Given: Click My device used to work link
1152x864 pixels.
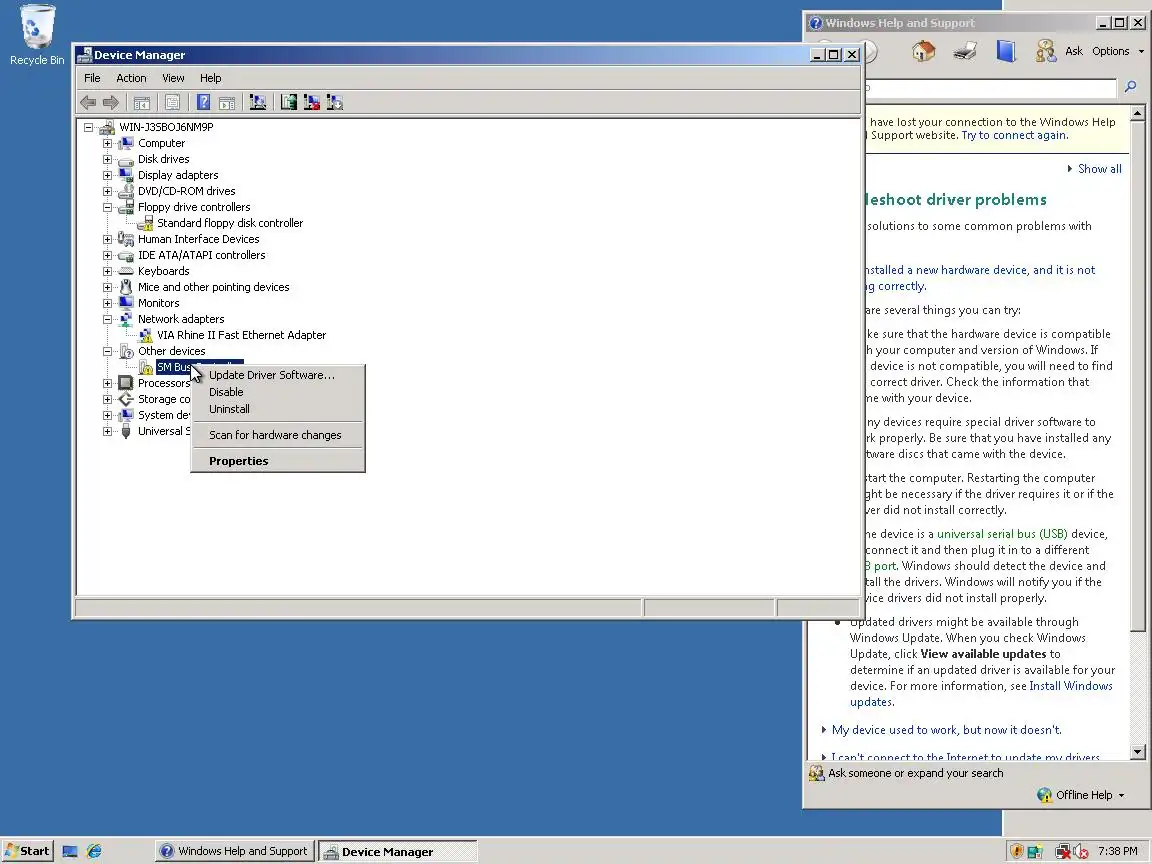Looking at the screenshot, I should coord(946,730).
